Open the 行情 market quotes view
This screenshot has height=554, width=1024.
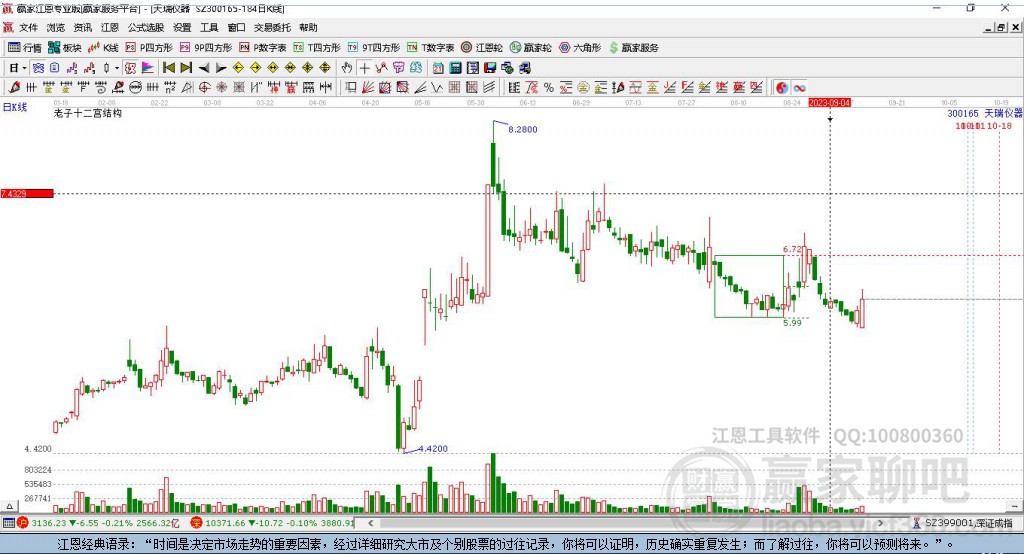(x=24, y=48)
